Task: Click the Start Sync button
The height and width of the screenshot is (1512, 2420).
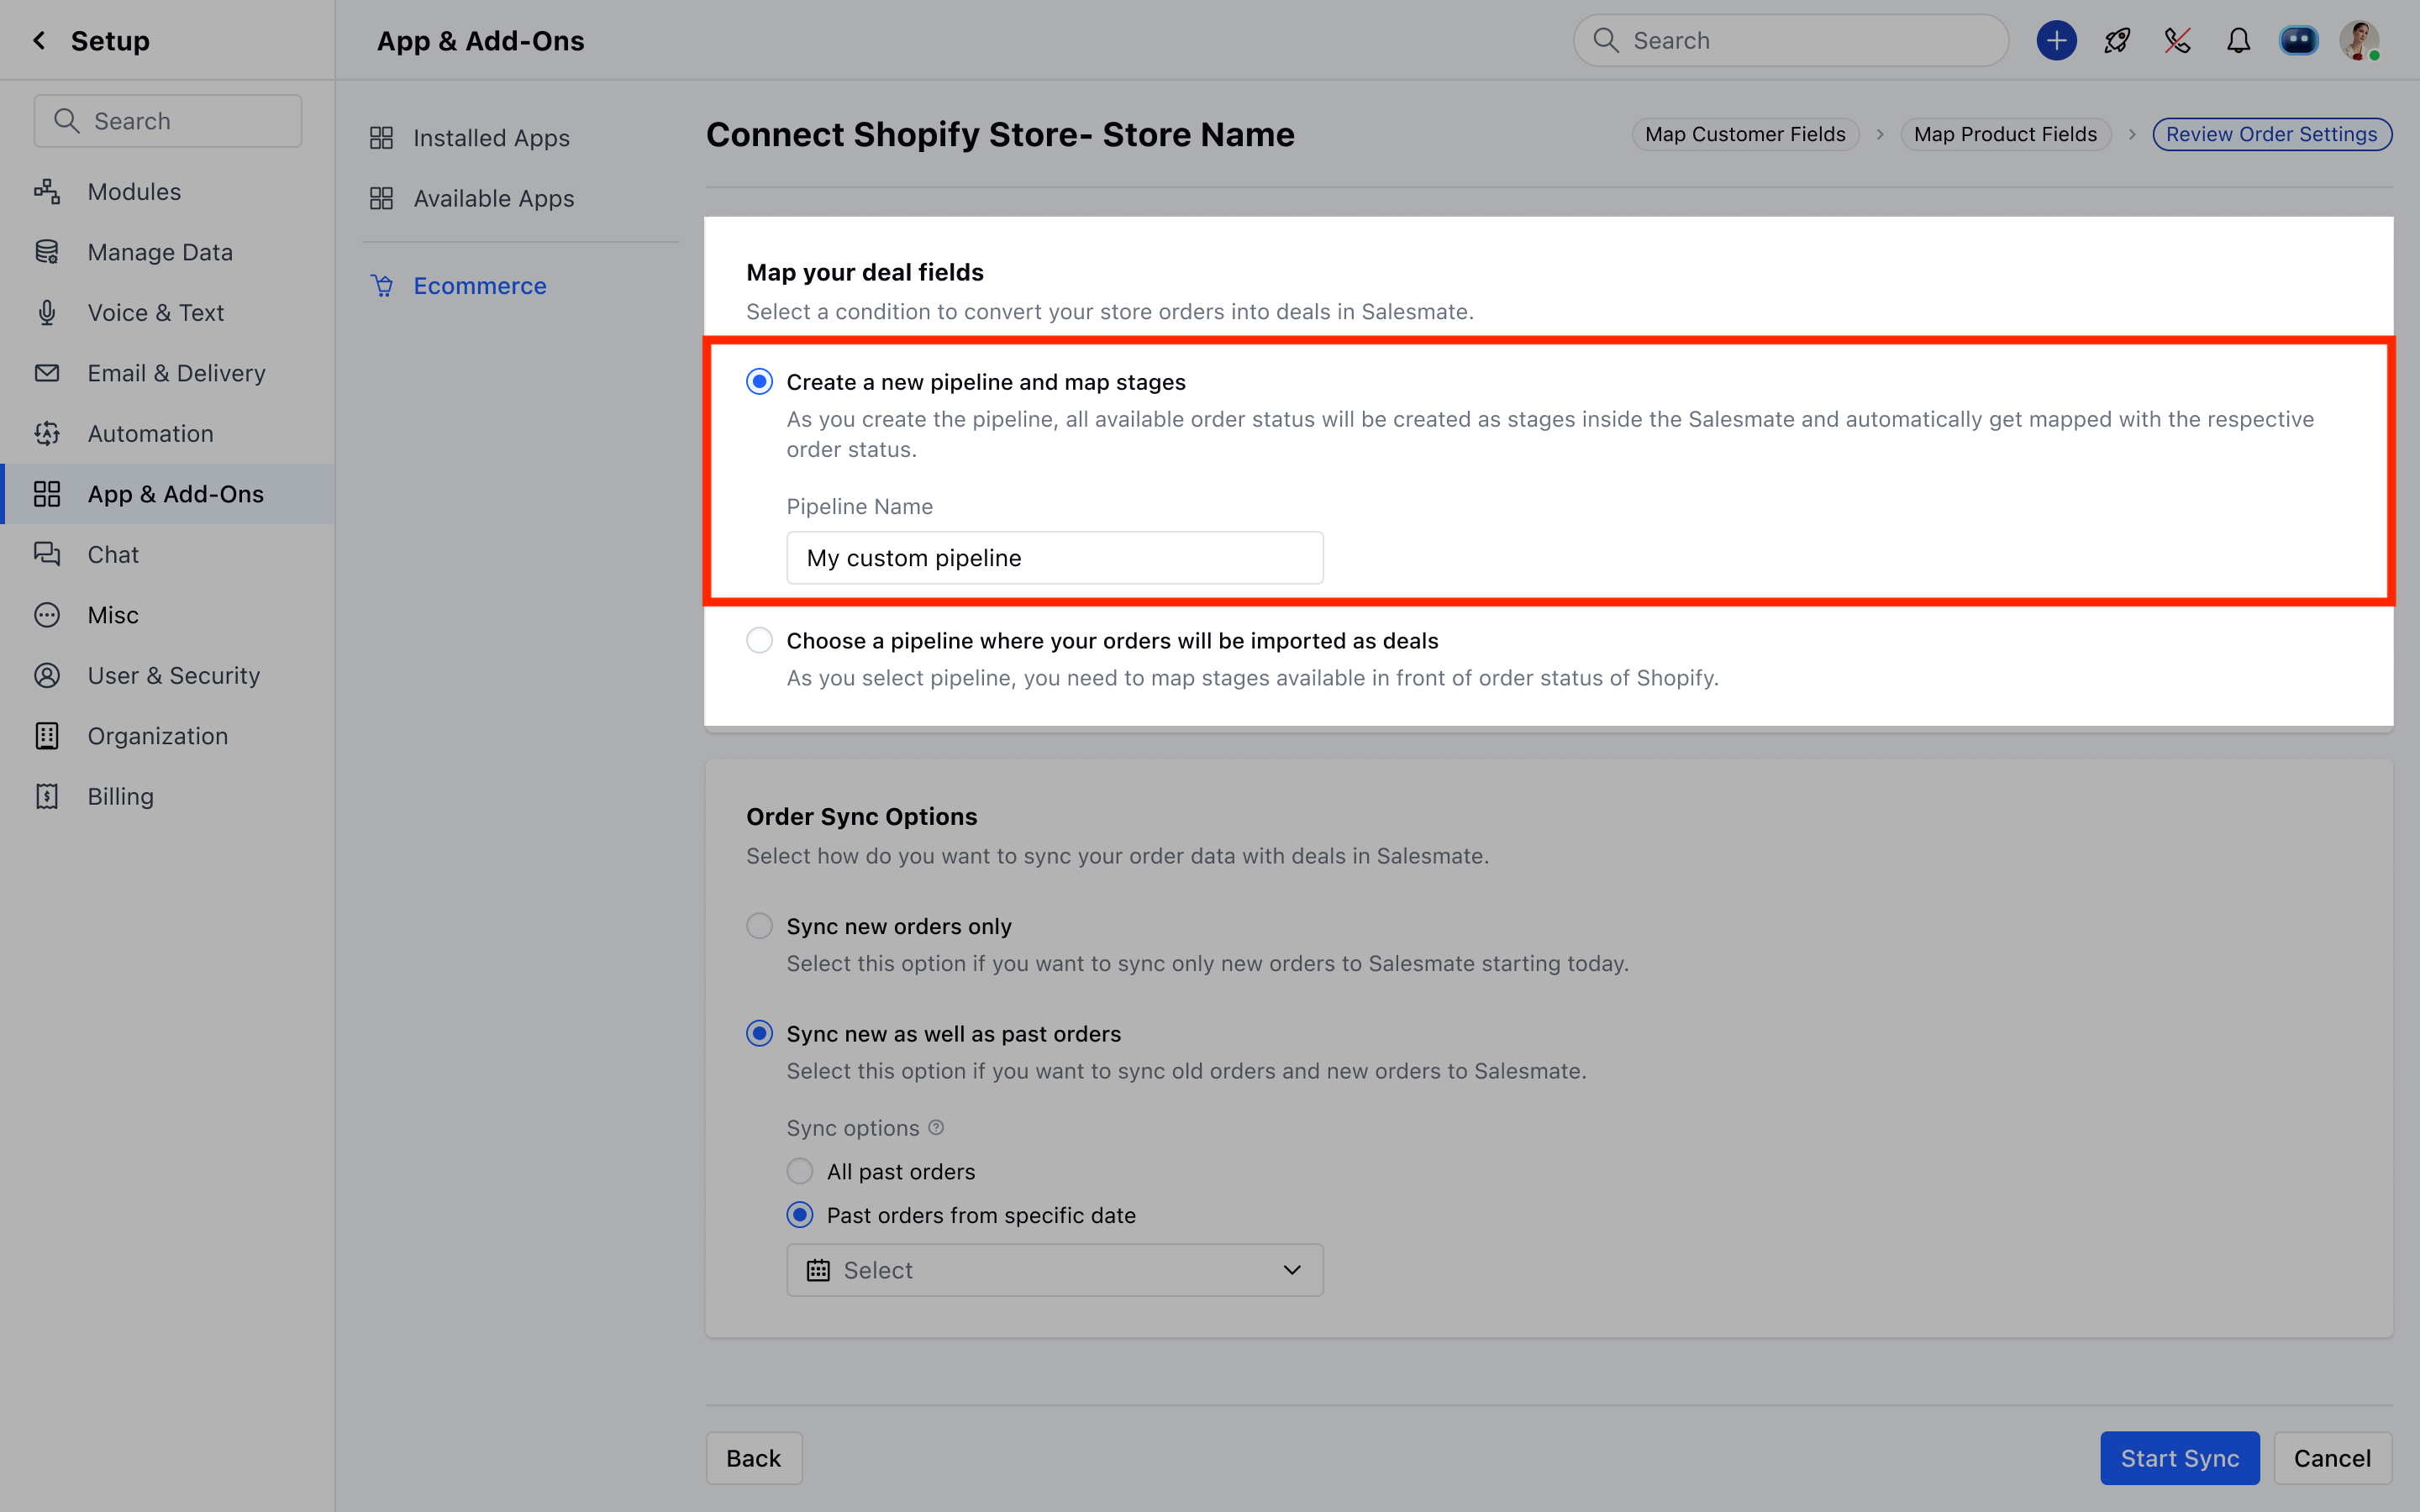Action: coord(2179,1458)
